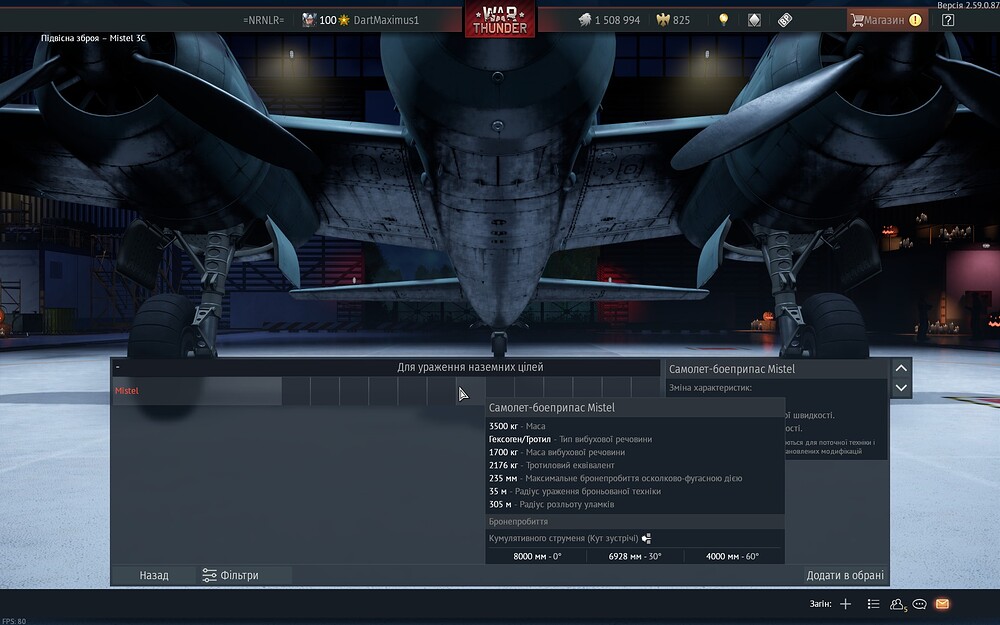Click the 1 508 994 Silver Lions balance
The image size is (1000, 625).
click(x=617, y=20)
